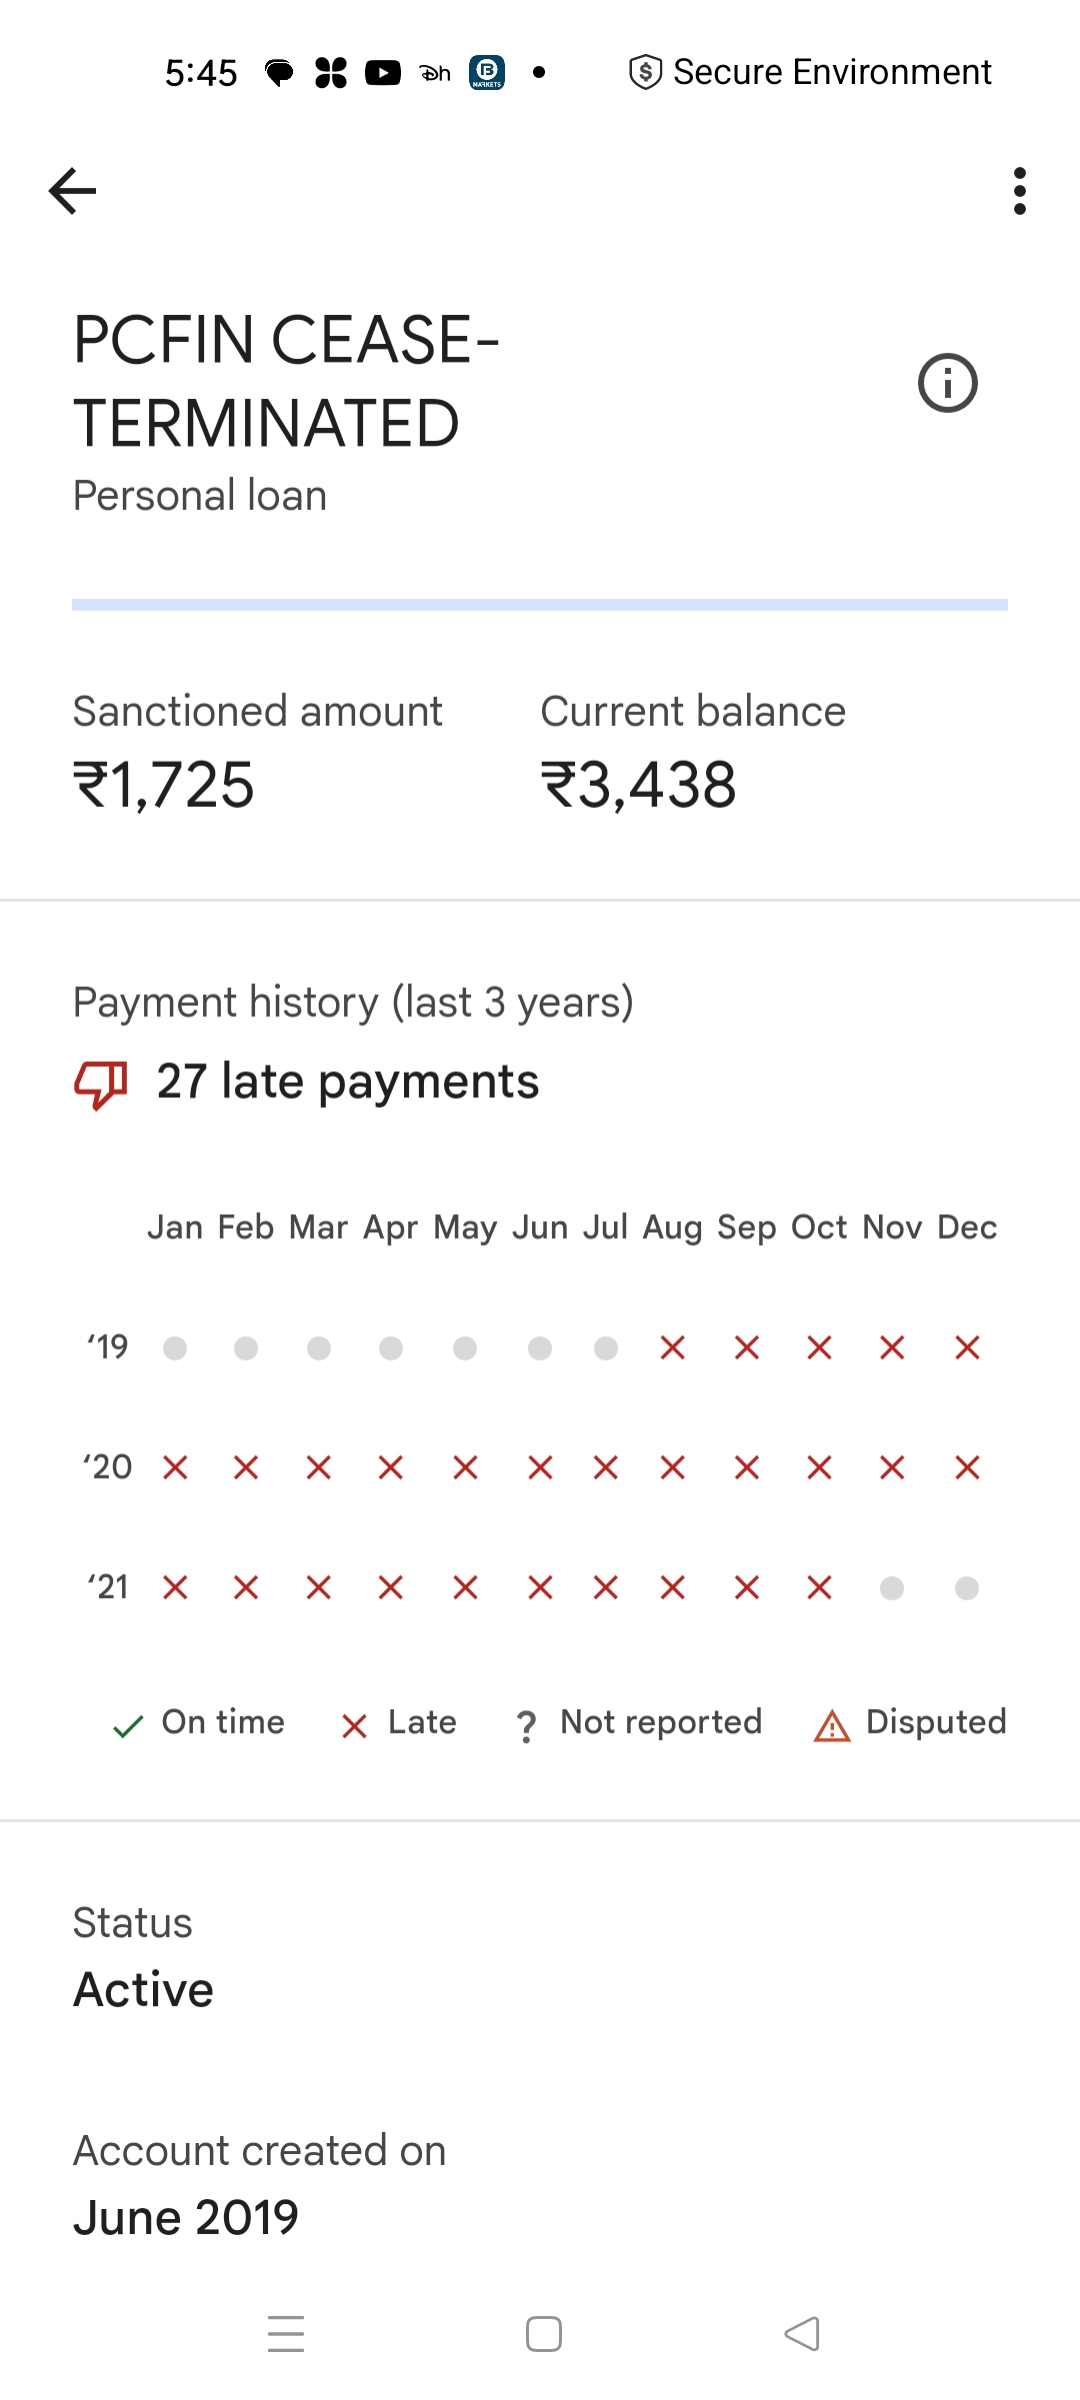
Task: Tap the Disputed warning triangle icon
Action: (832, 1726)
